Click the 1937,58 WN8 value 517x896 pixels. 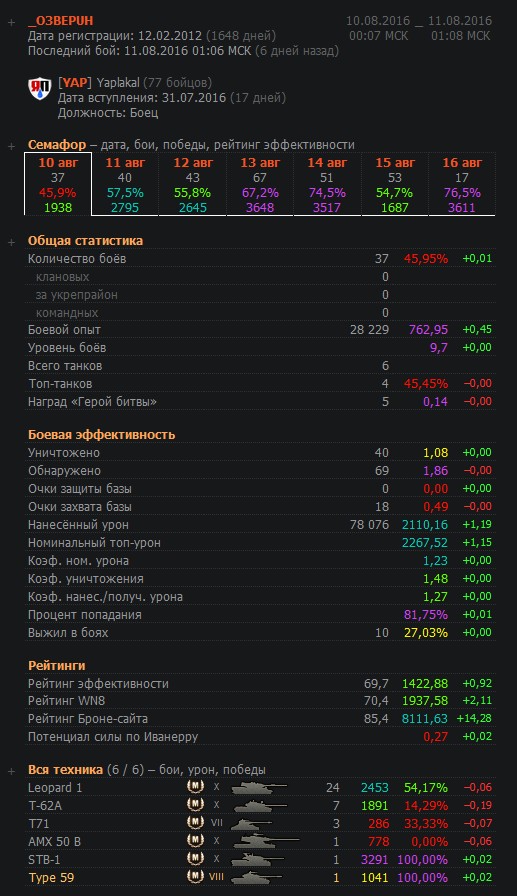coord(425,701)
